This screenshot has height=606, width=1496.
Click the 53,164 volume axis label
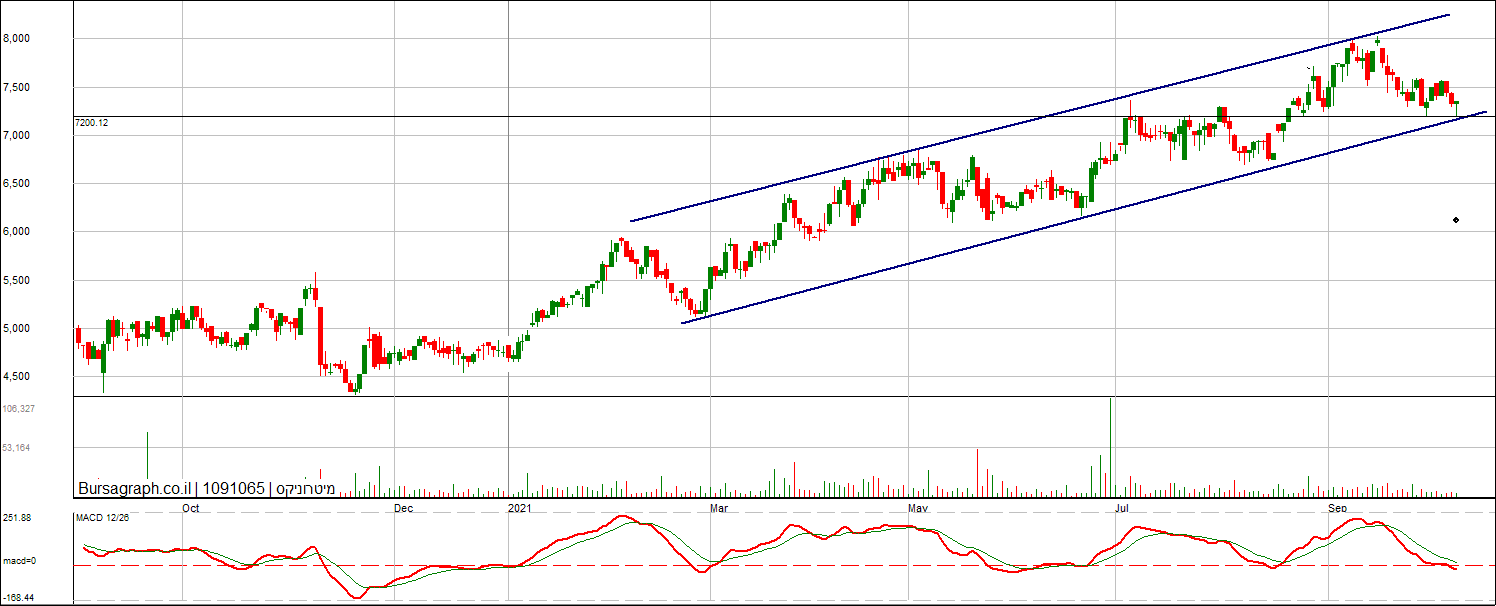click(17, 448)
